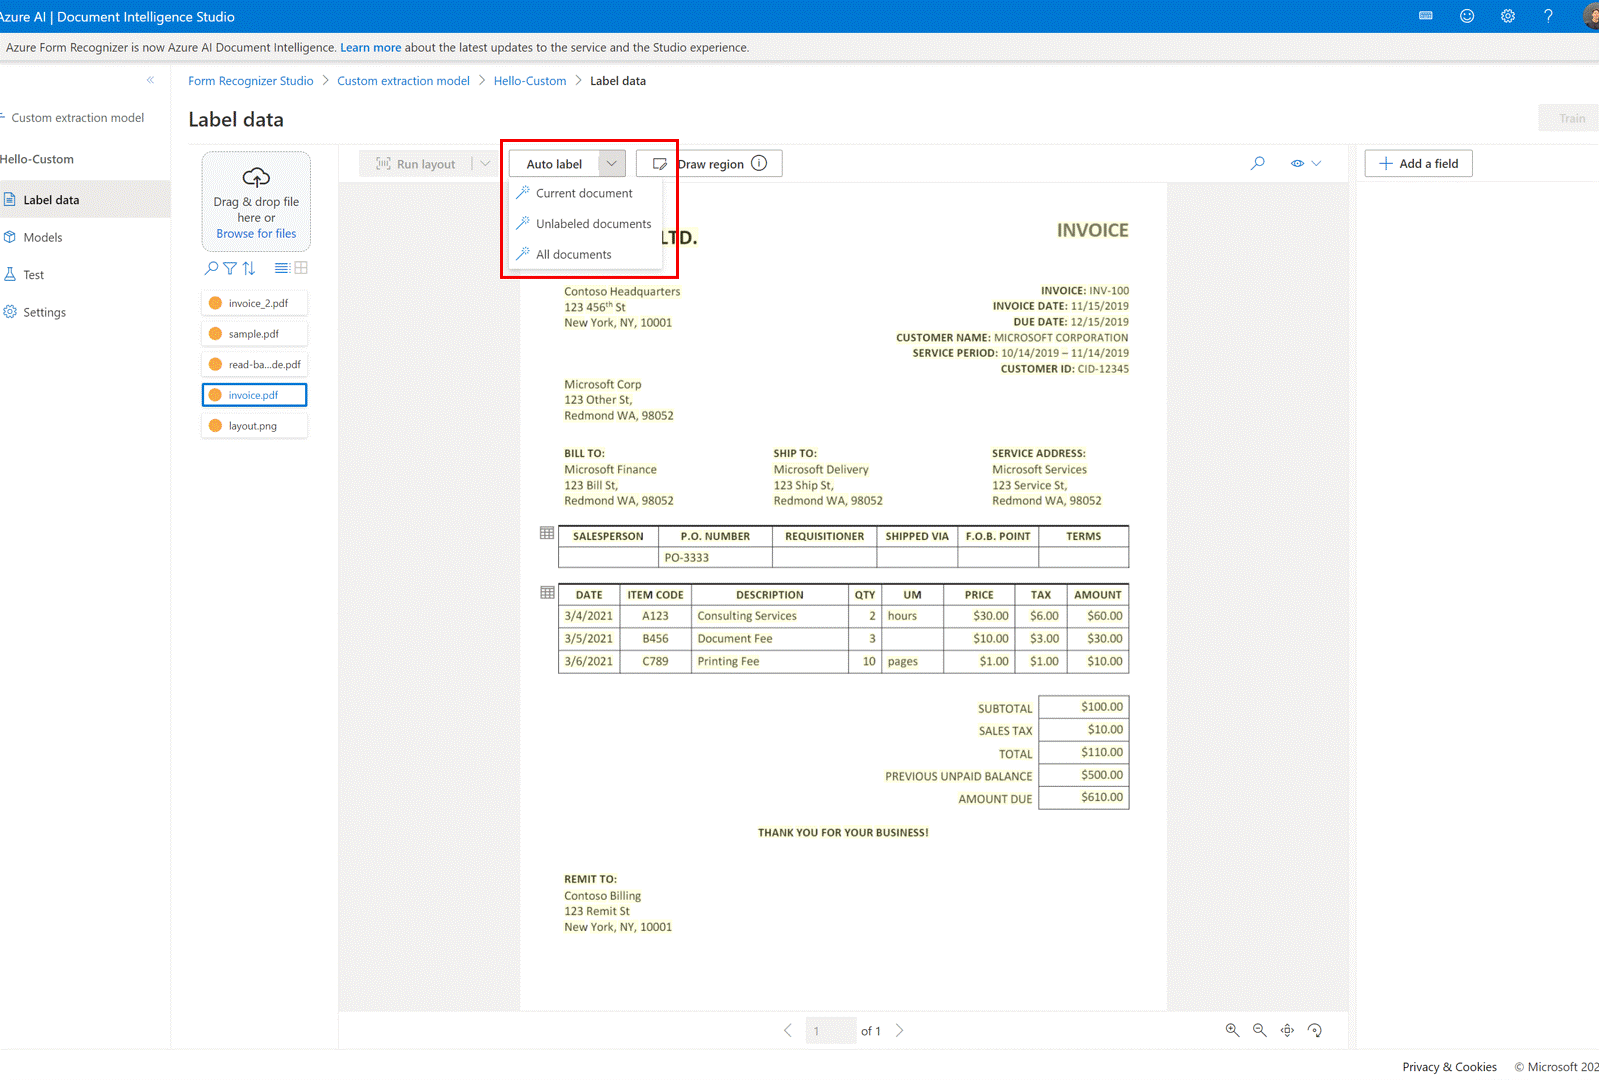Click the sort arrows icon above file list
This screenshot has height=1080, width=1599.
point(249,268)
